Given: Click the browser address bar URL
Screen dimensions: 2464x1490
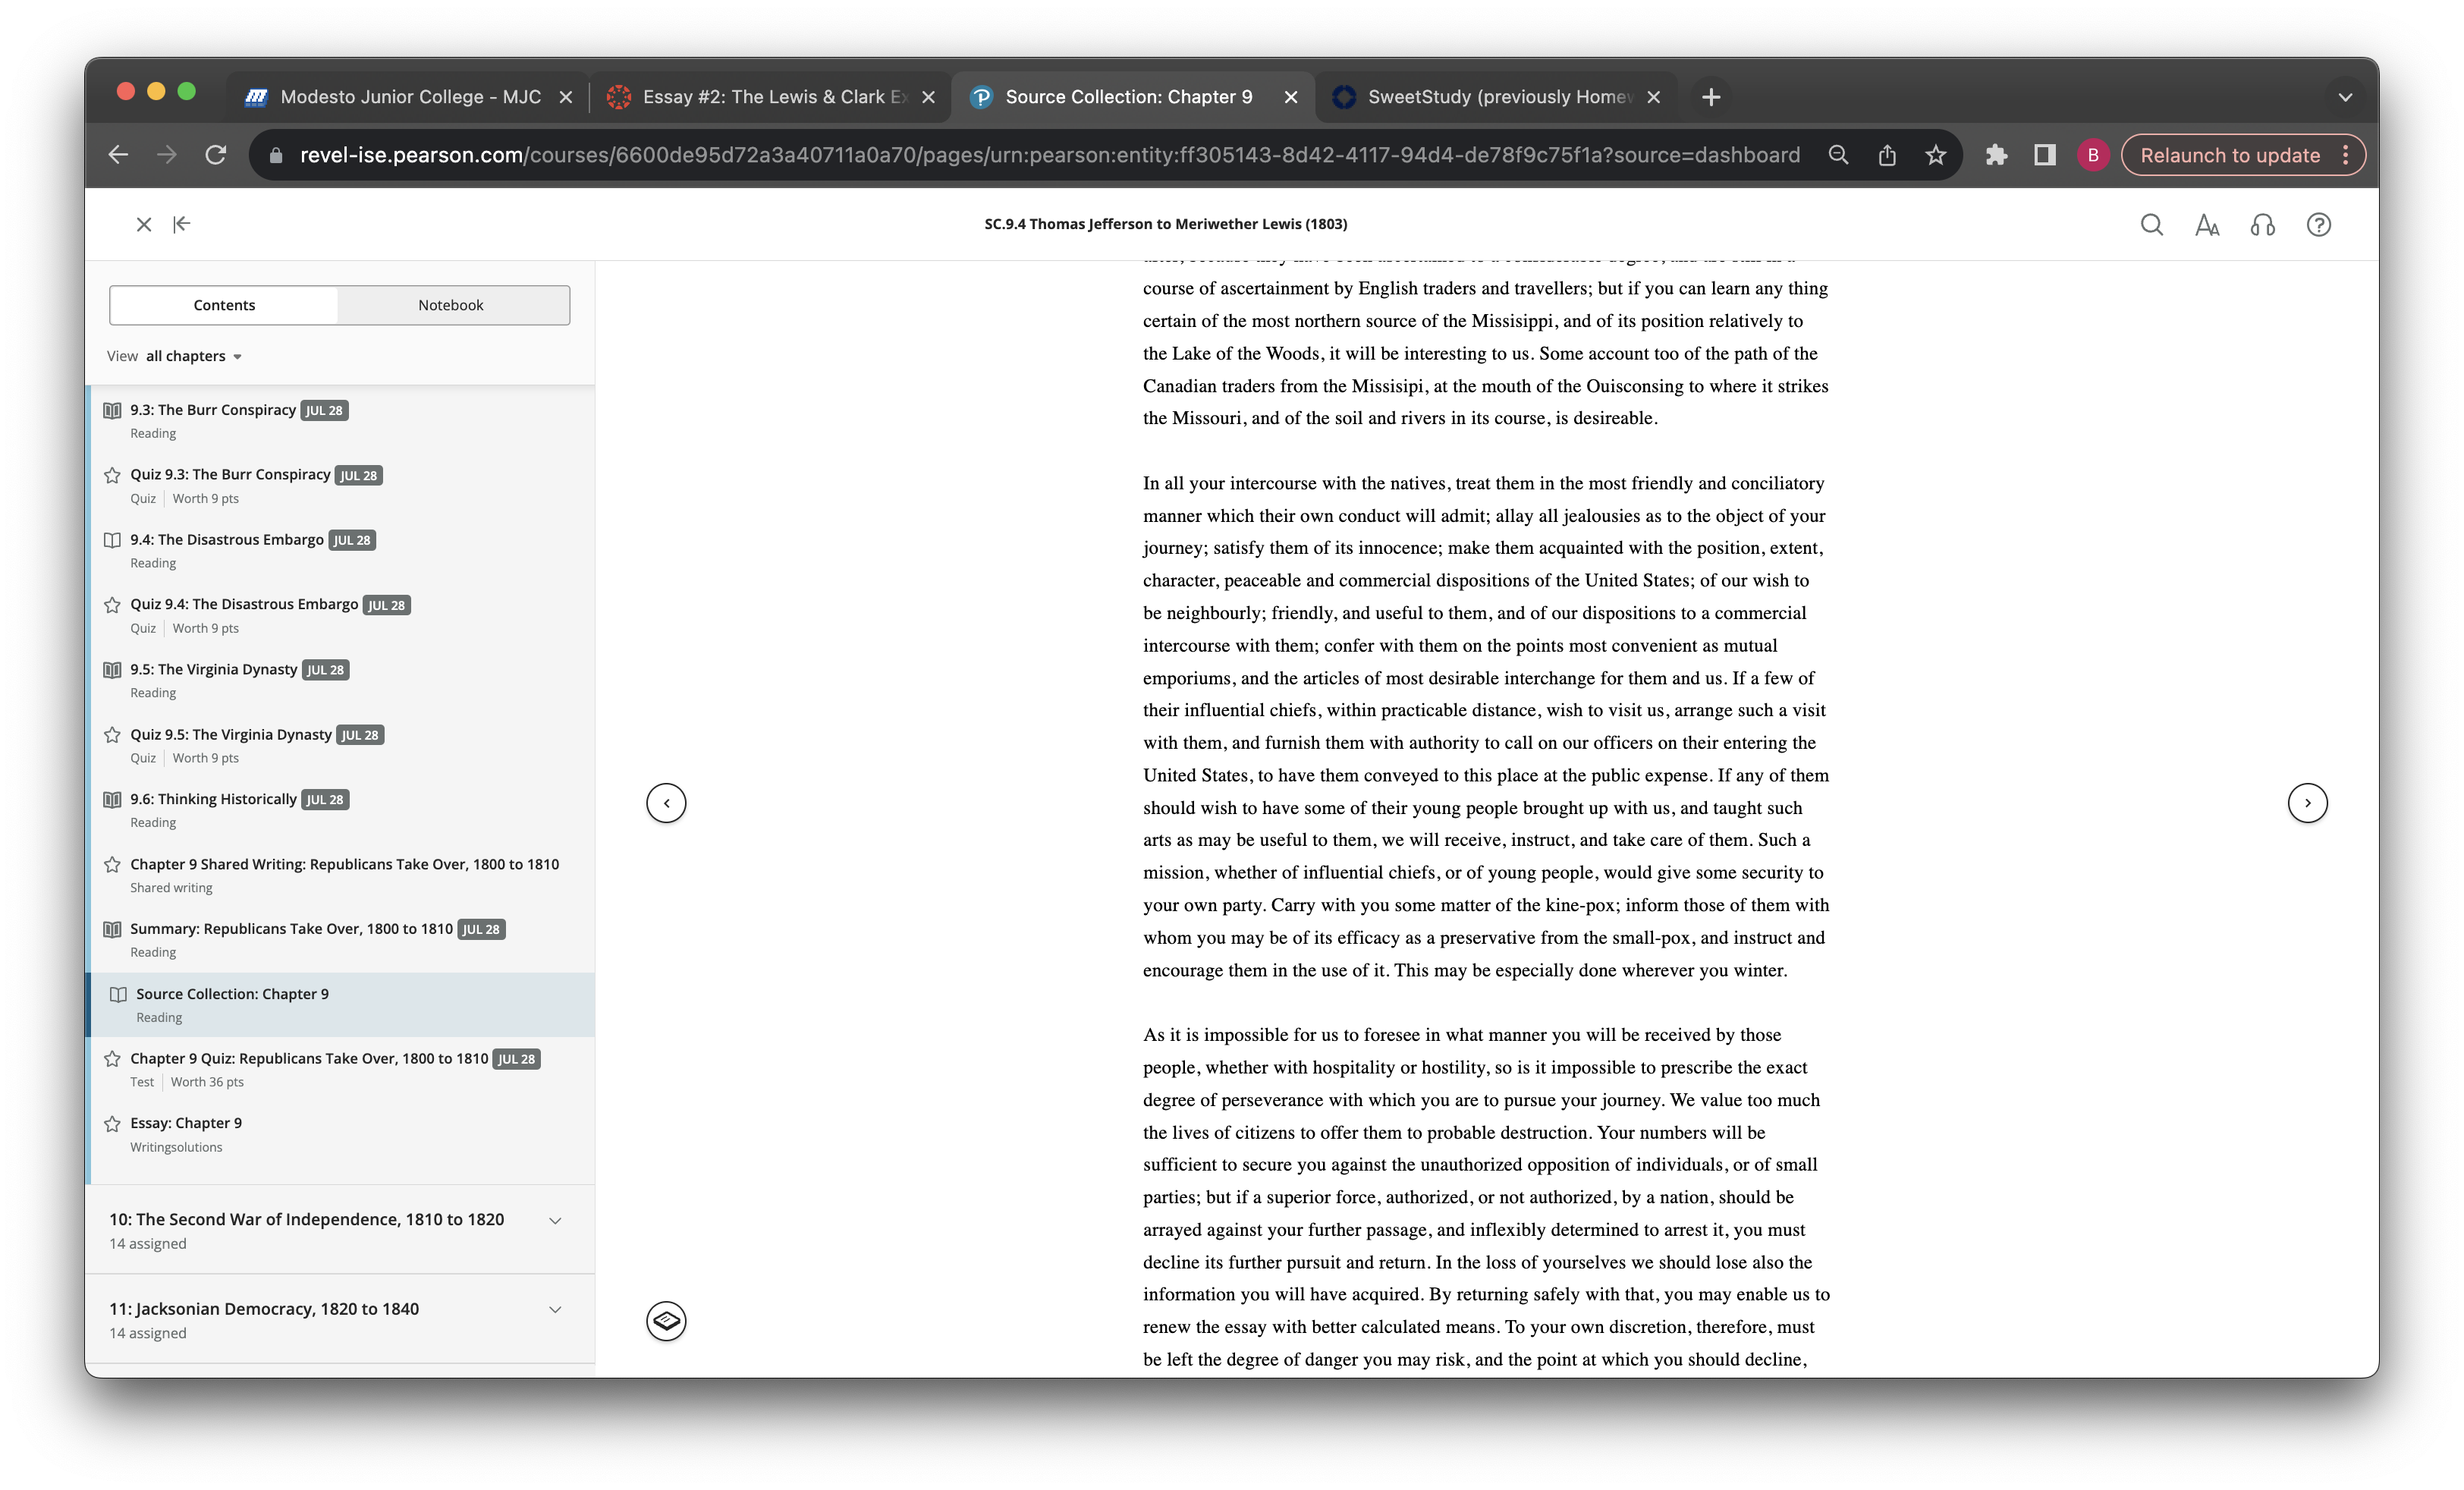Looking at the screenshot, I should 1050,155.
